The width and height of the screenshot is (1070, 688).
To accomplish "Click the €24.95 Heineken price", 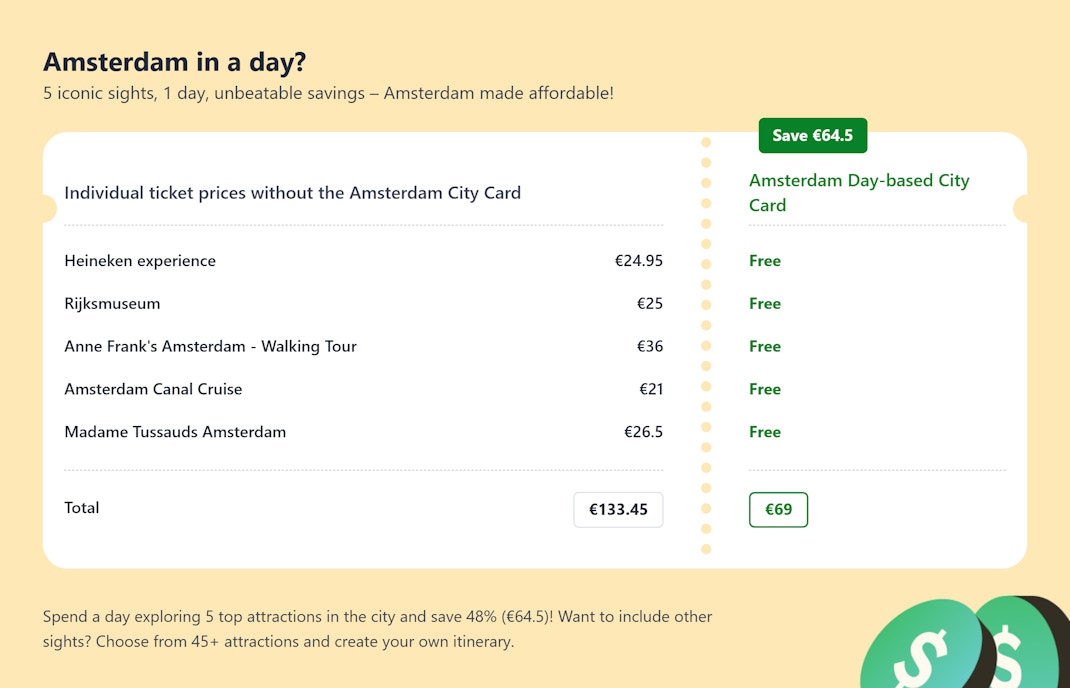I will pyautogui.click(x=638, y=261).
